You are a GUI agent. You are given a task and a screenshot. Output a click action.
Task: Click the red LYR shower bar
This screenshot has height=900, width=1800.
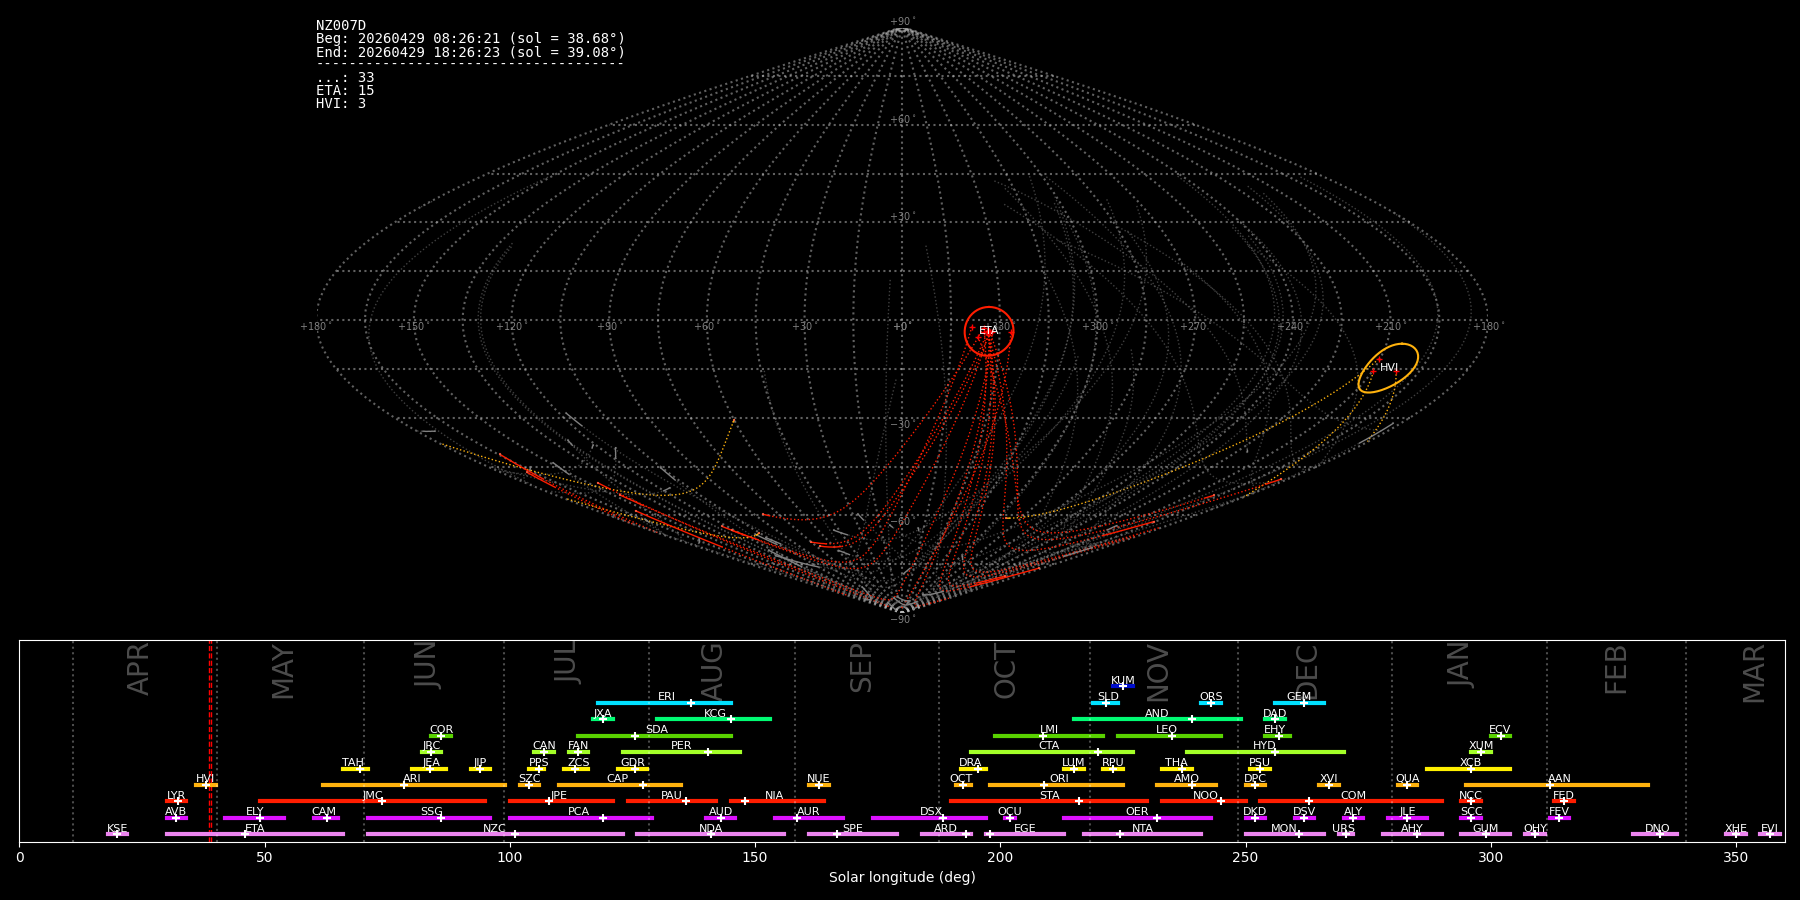point(176,801)
